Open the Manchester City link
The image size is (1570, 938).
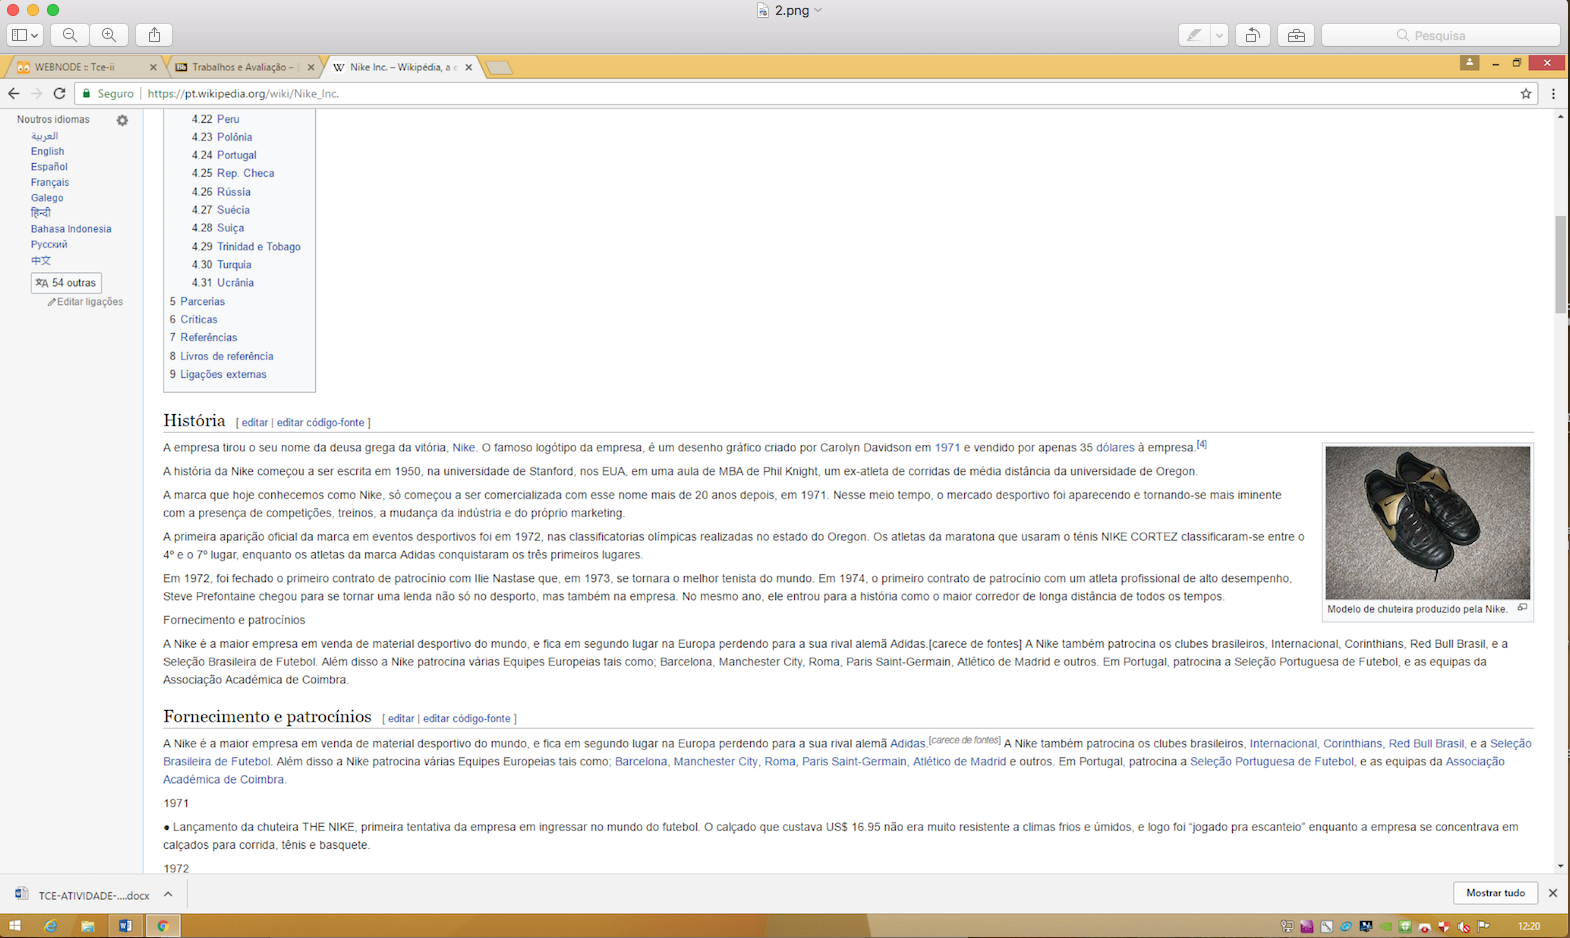pyautogui.click(x=715, y=762)
